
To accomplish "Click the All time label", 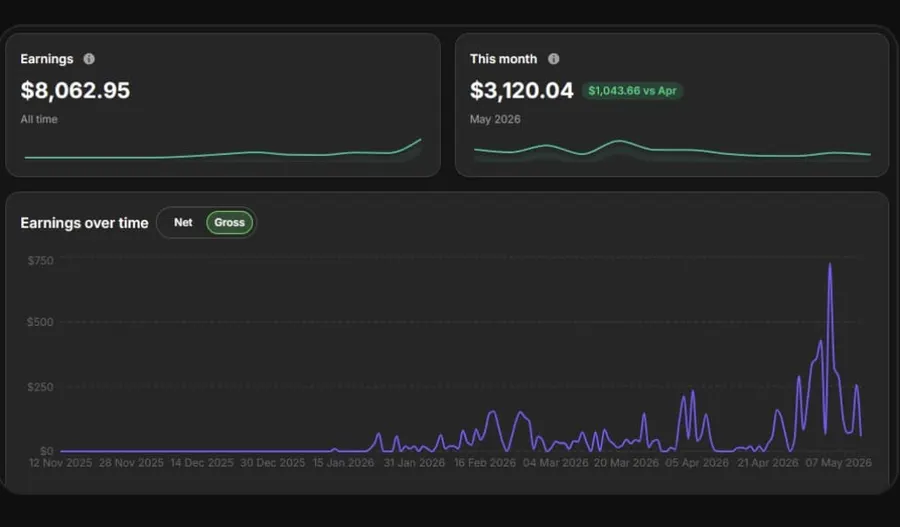I will (x=39, y=119).
